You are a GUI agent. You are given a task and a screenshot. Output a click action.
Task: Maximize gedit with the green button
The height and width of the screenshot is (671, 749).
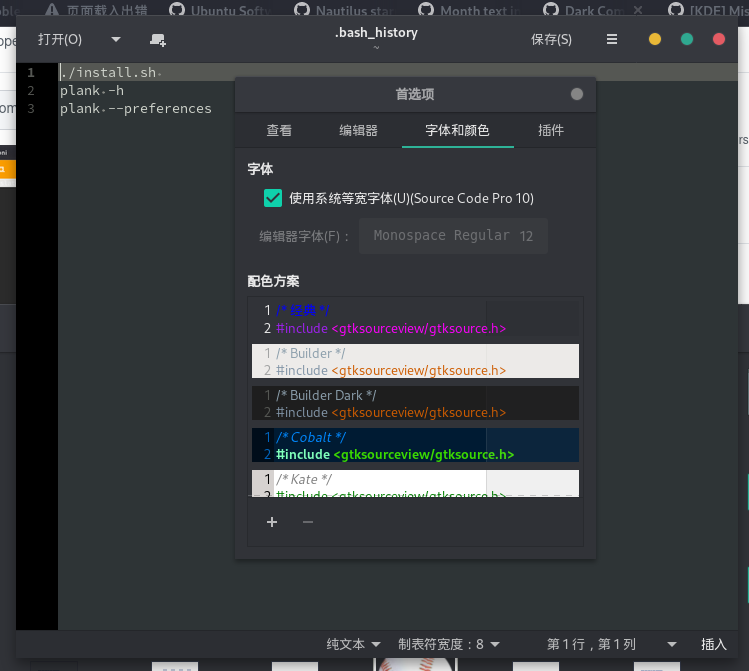pyautogui.click(x=687, y=39)
